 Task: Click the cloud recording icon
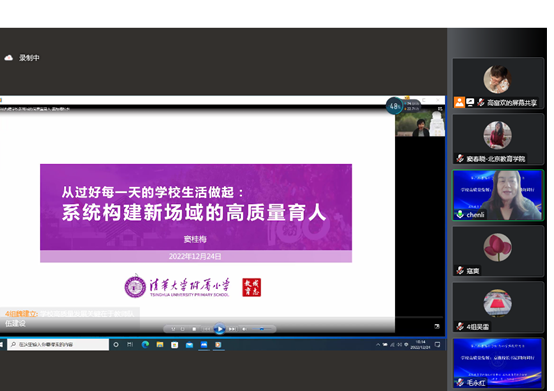(9, 58)
